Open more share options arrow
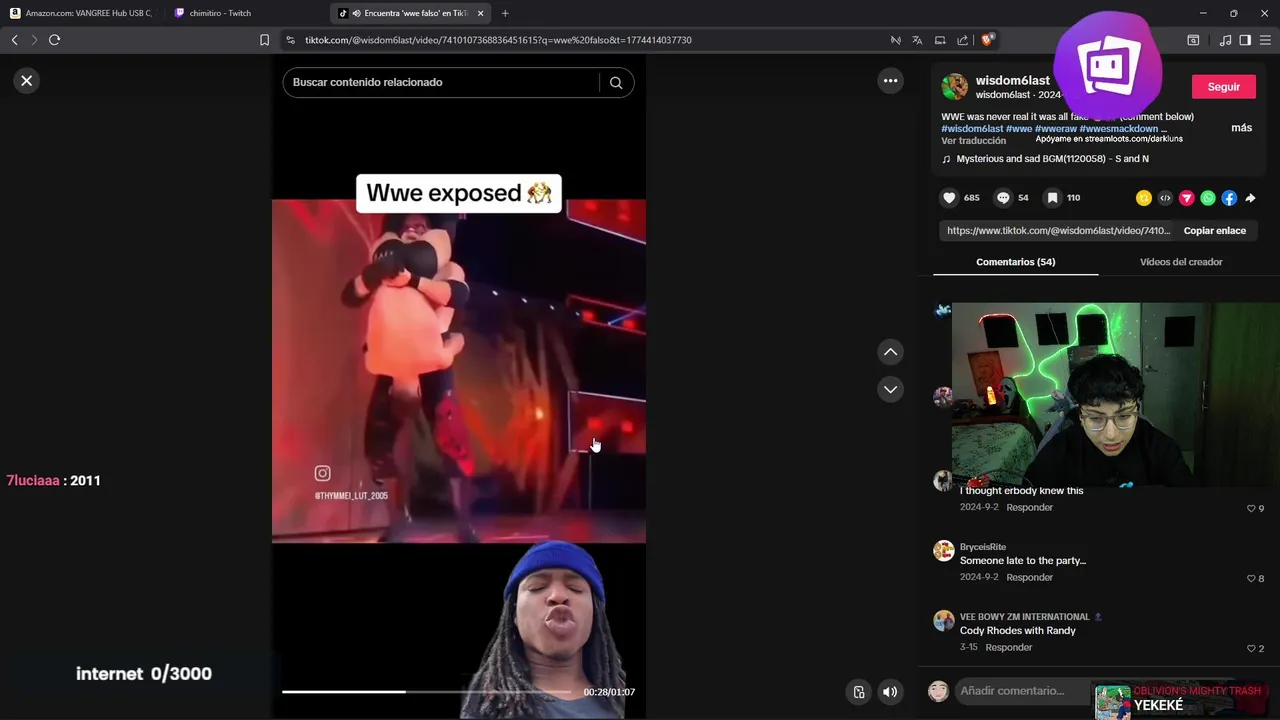The height and width of the screenshot is (720, 1280). (1250, 198)
